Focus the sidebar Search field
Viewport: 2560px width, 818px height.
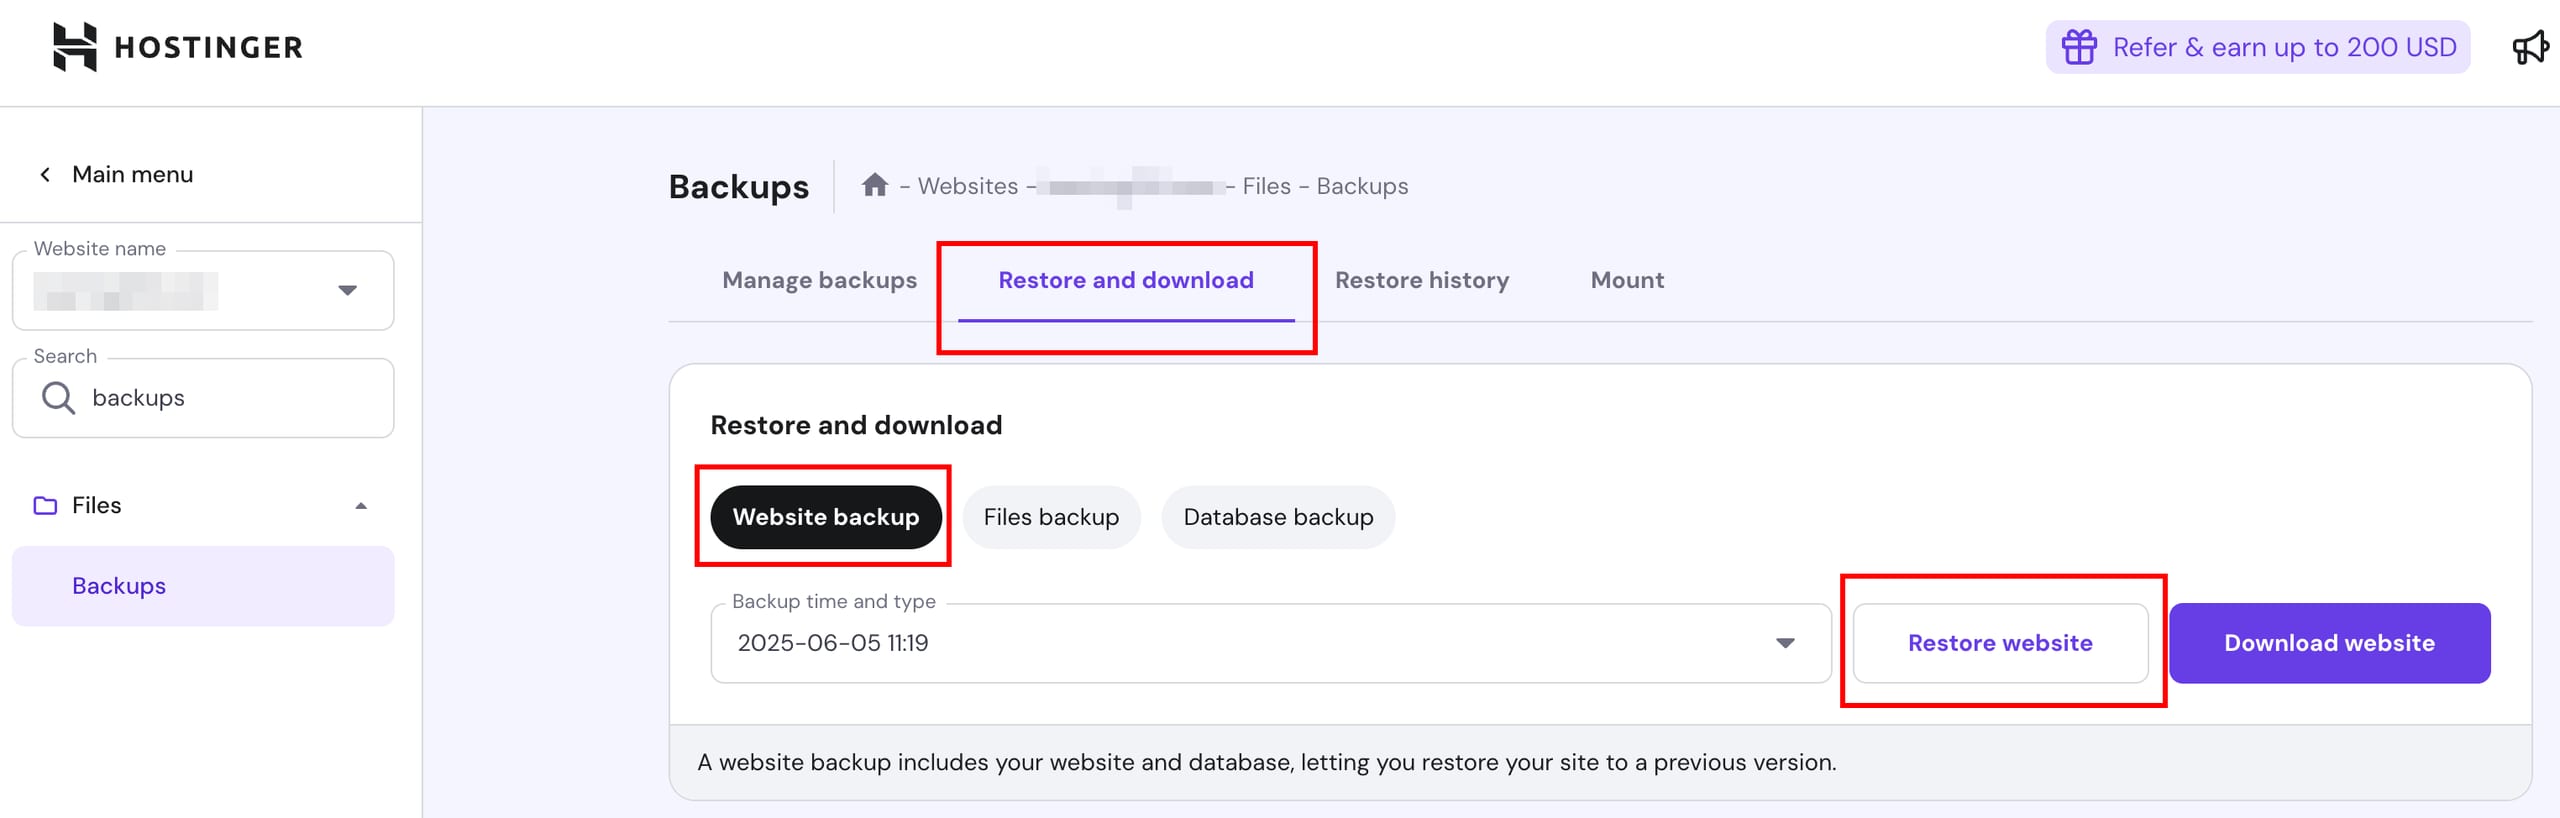click(x=230, y=398)
